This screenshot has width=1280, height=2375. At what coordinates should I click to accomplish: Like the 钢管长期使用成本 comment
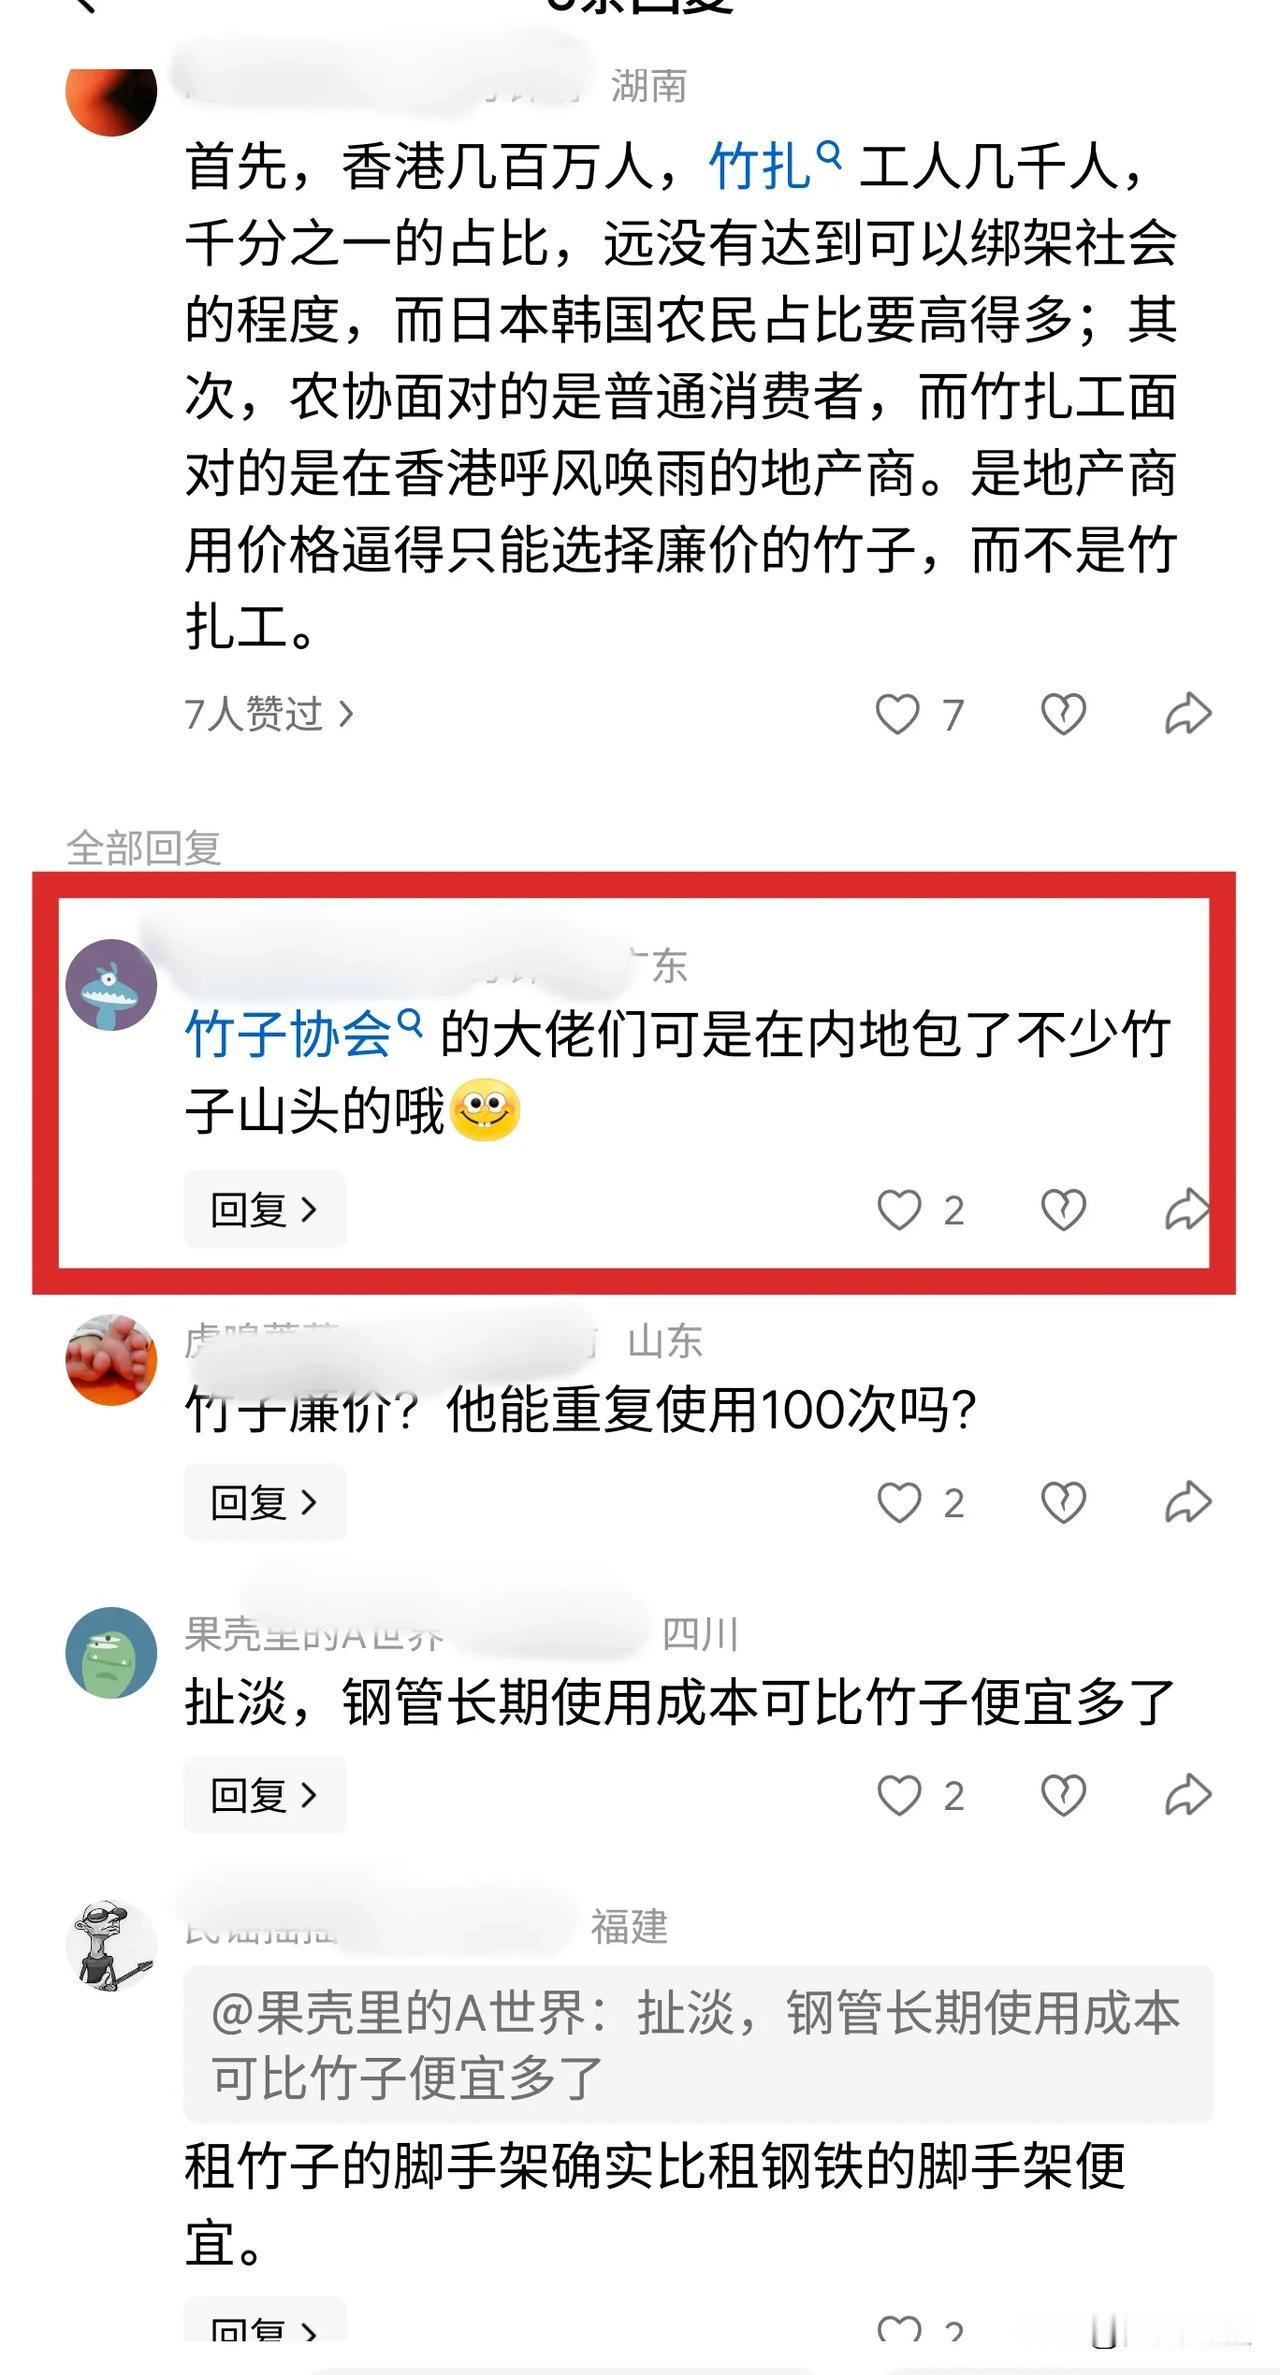pyautogui.click(x=899, y=1795)
